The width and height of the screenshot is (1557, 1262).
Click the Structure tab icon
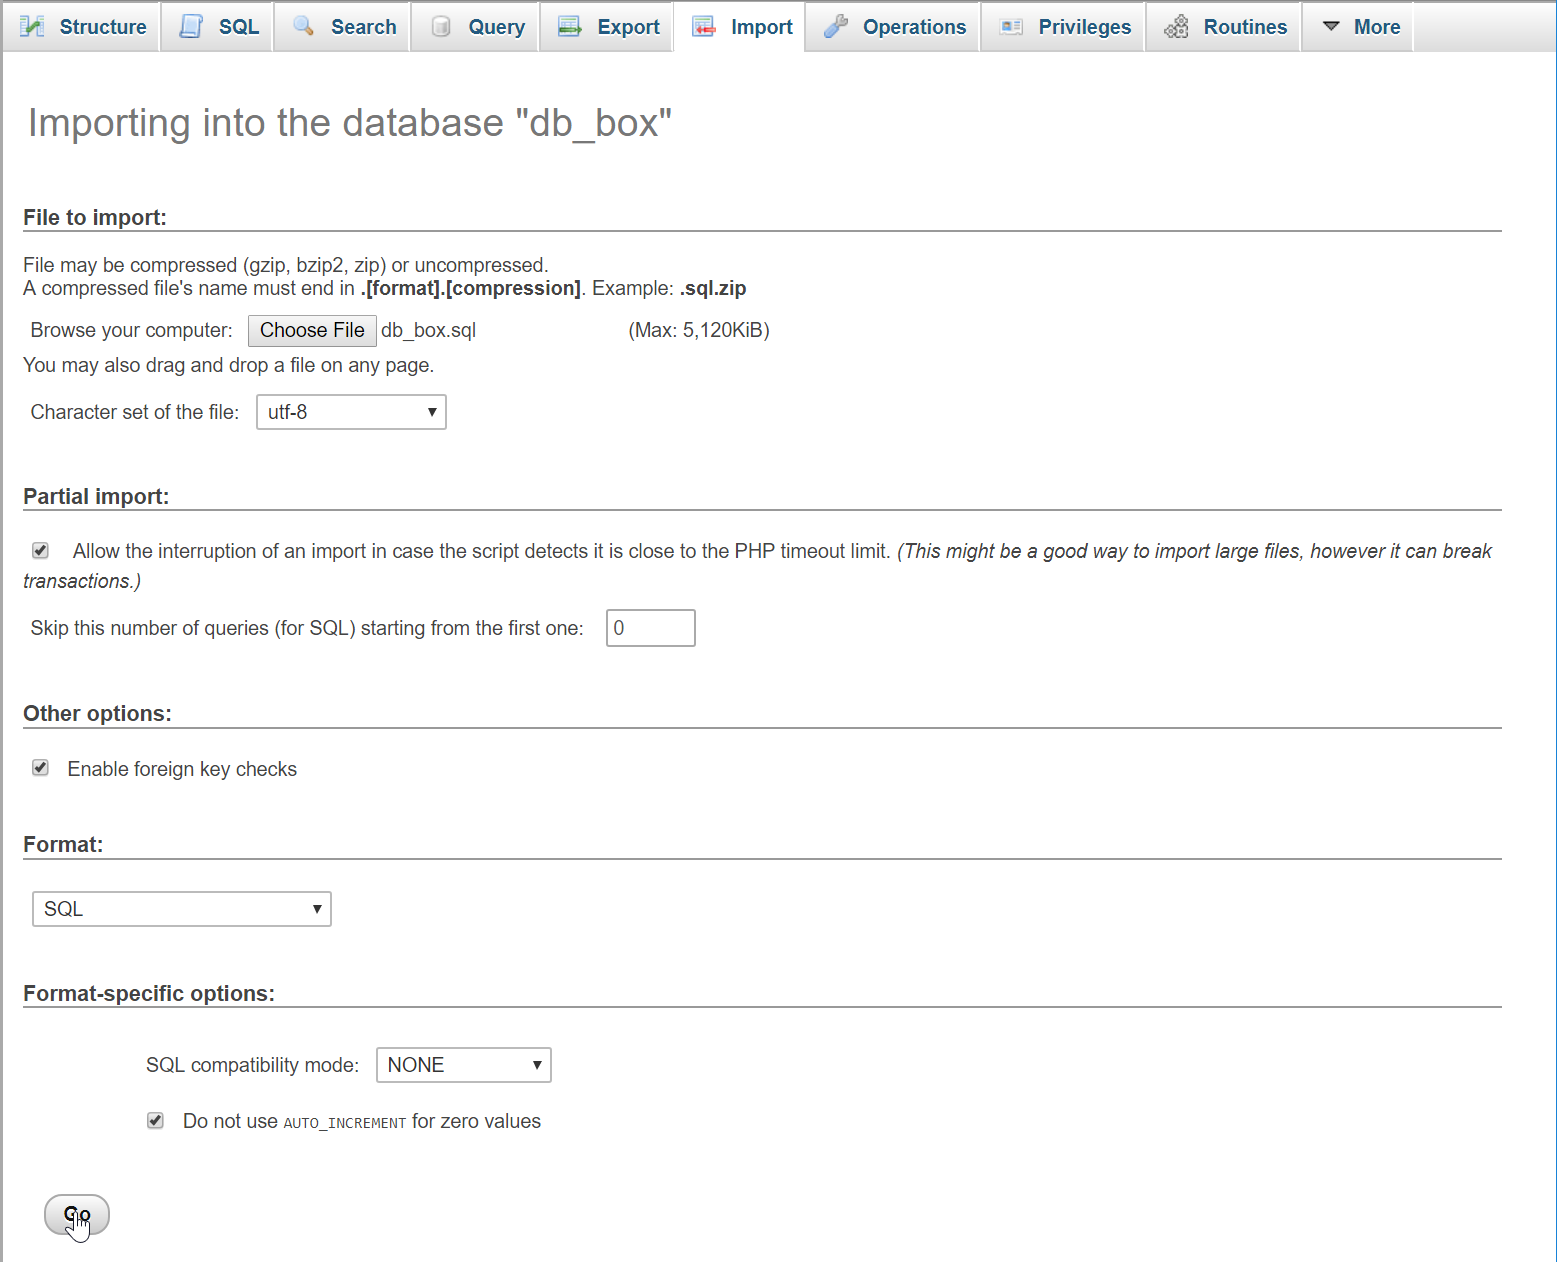pyautogui.click(x=32, y=27)
